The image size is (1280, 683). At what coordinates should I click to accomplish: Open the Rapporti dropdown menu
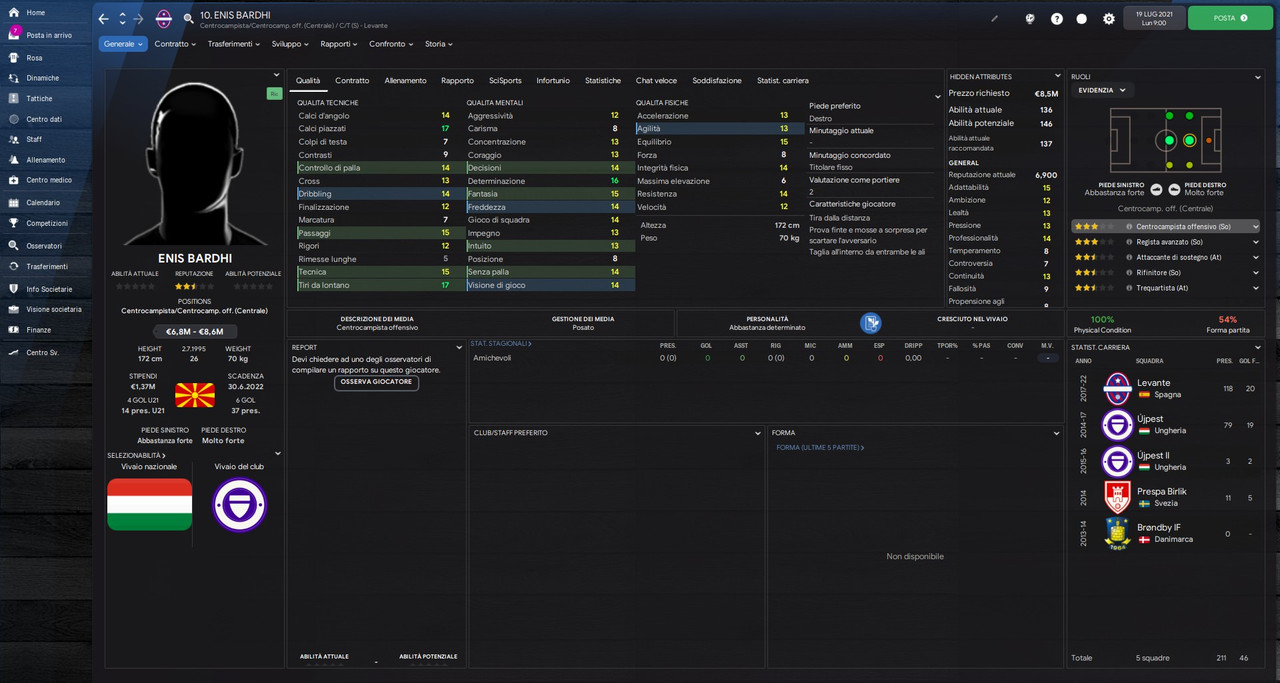click(x=340, y=44)
